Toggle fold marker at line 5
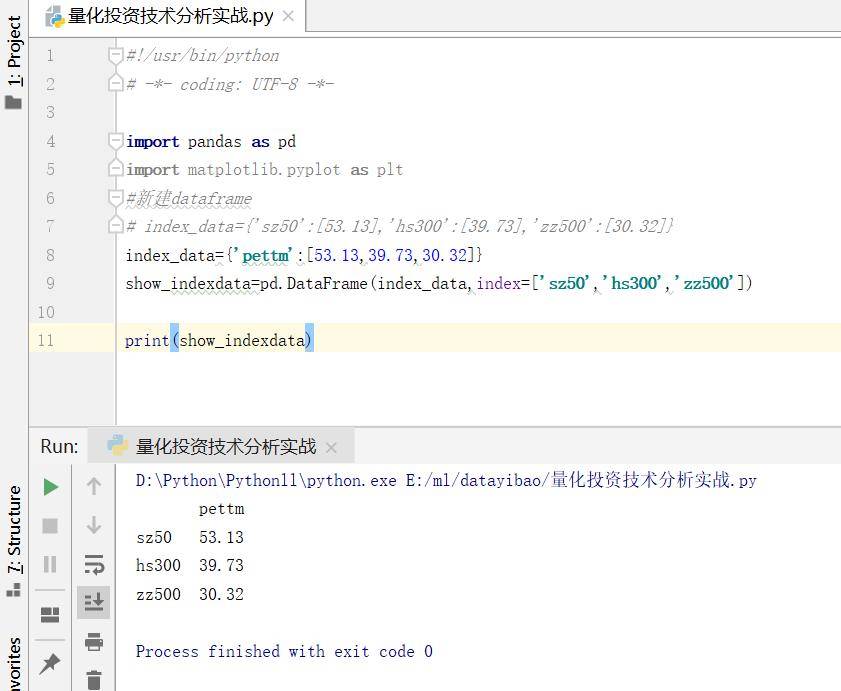This screenshot has width=841, height=691. tap(115, 170)
